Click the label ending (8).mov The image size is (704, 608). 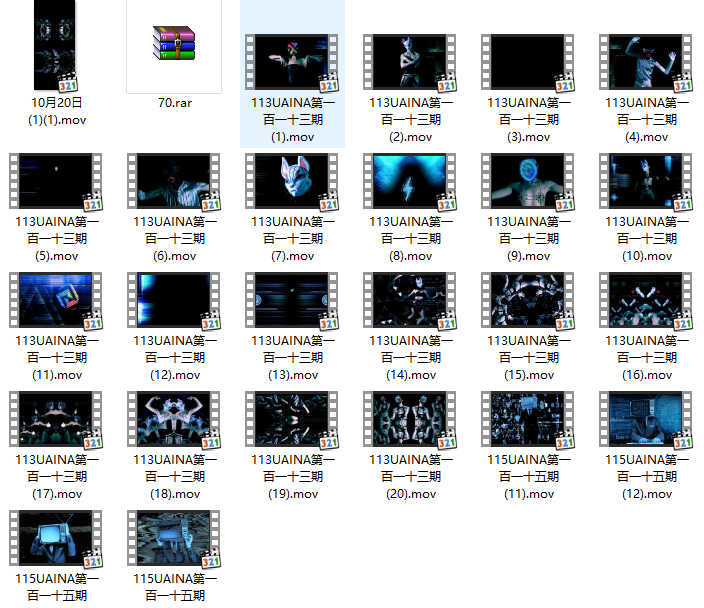(411, 239)
